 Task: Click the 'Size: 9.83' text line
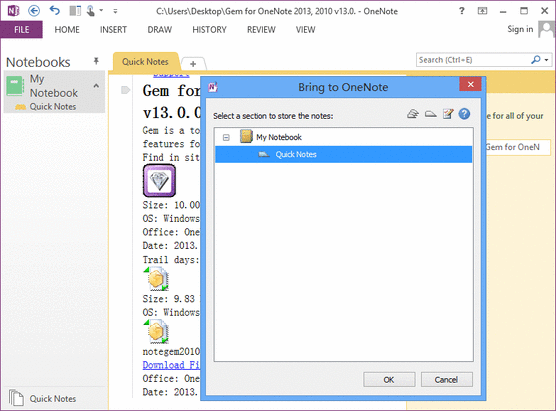(169, 299)
